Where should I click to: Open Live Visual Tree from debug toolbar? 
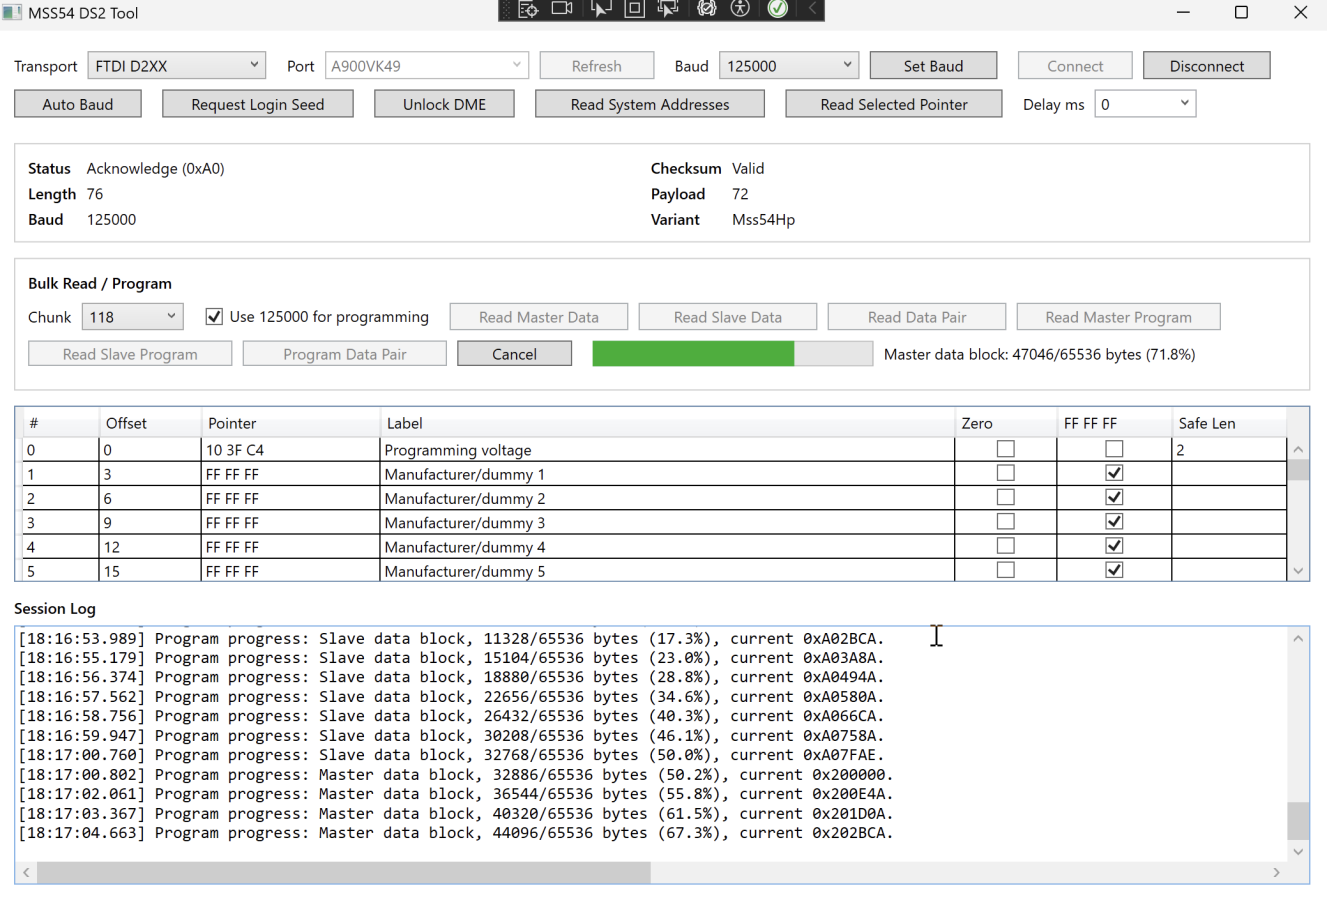[x=528, y=9]
